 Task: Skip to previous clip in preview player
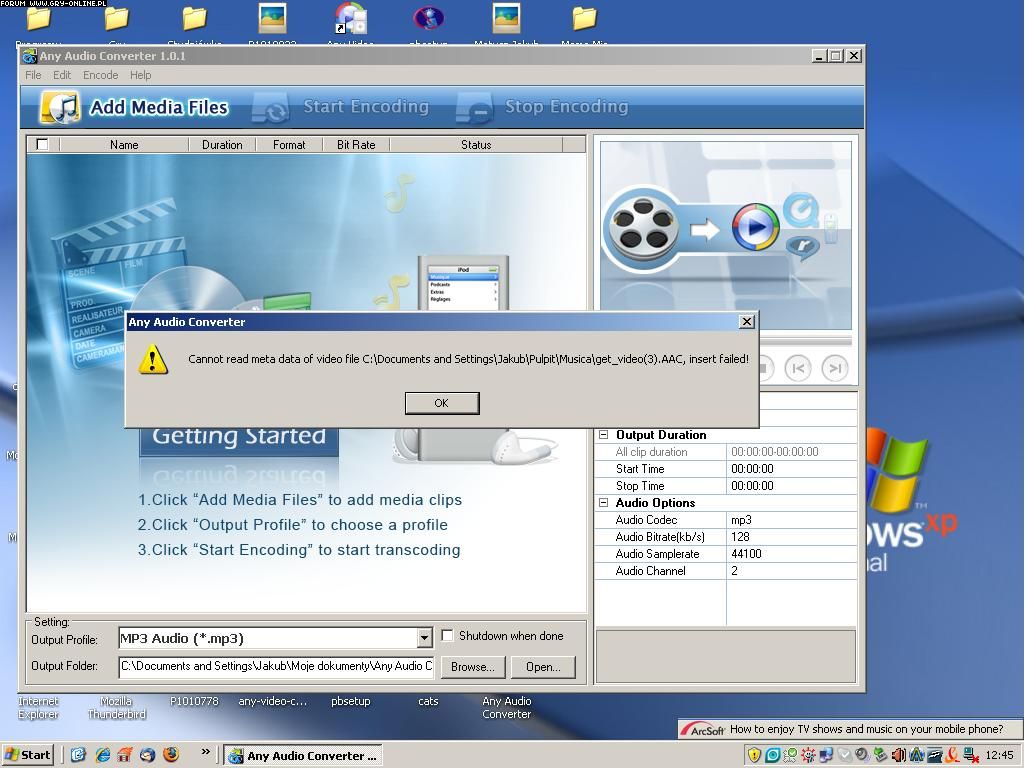[x=798, y=368]
